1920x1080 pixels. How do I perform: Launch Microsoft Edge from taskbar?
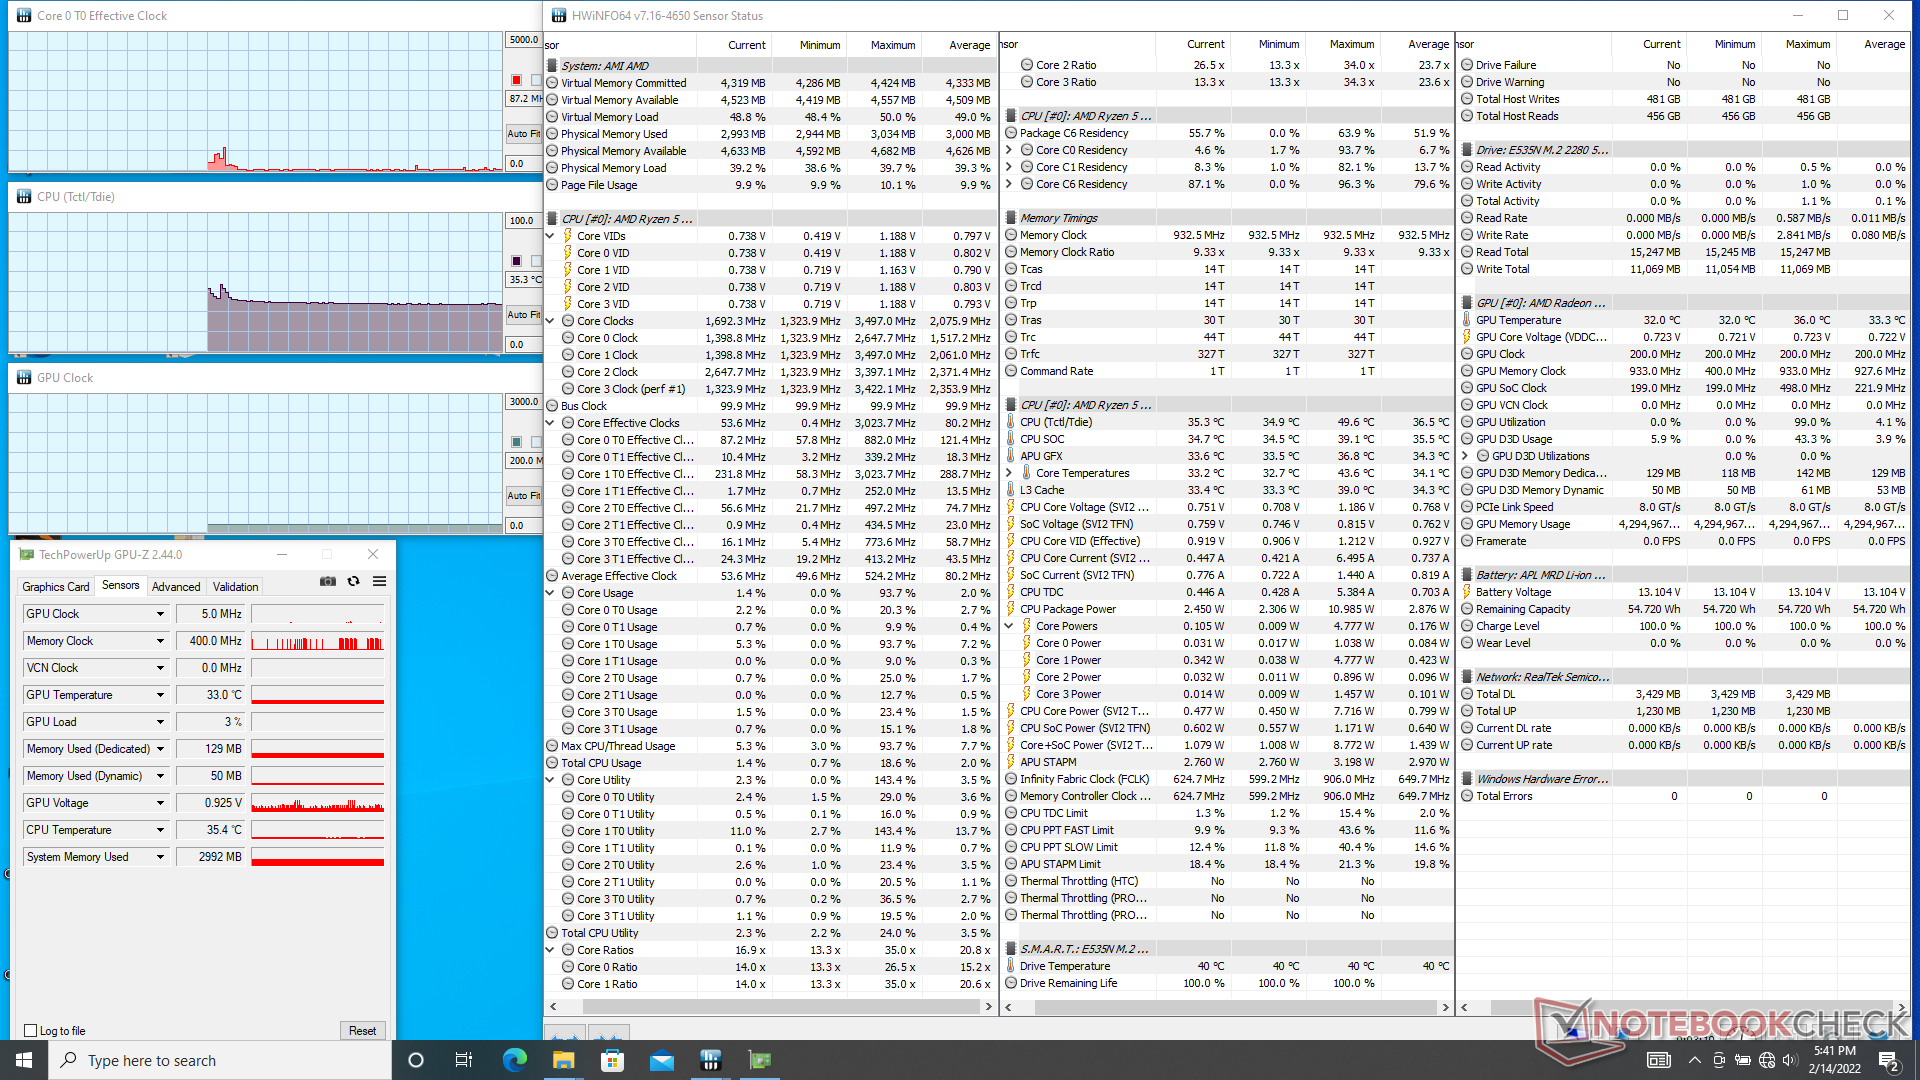514,1060
